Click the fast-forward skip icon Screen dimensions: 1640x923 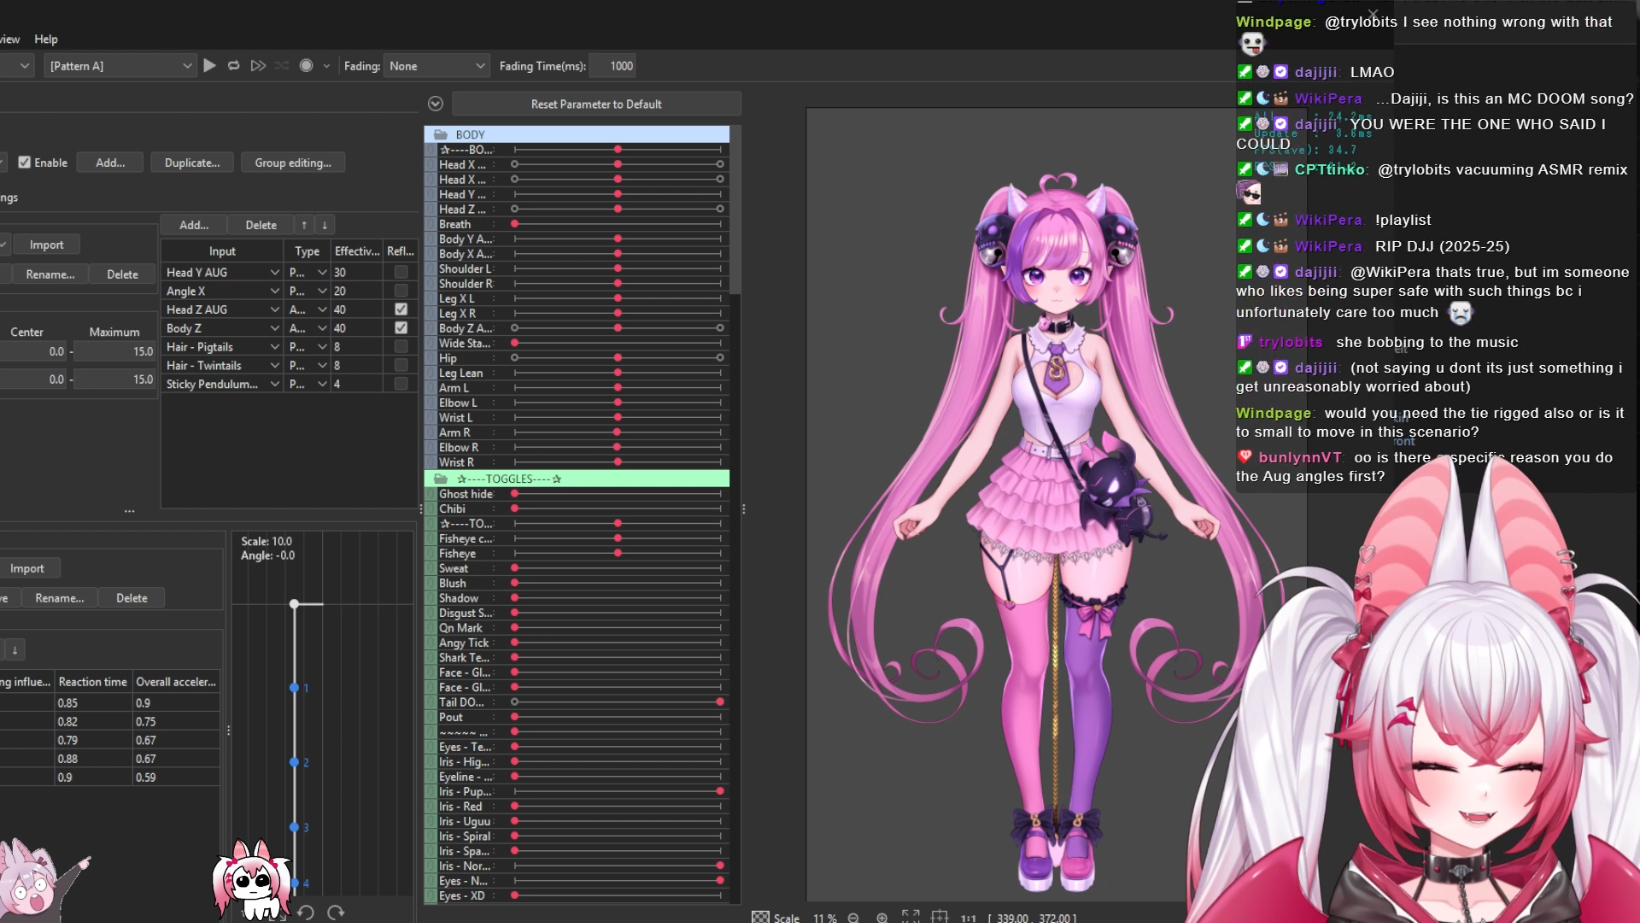pyautogui.click(x=258, y=66)
